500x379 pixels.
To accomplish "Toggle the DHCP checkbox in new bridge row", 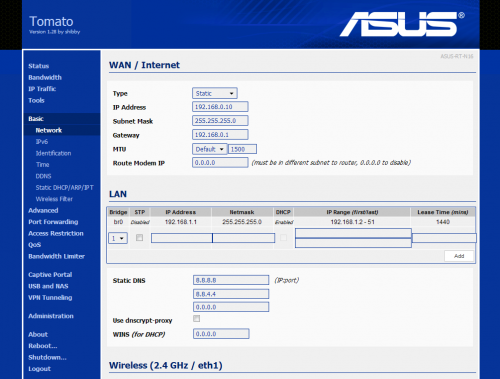I will coord(283,238).
